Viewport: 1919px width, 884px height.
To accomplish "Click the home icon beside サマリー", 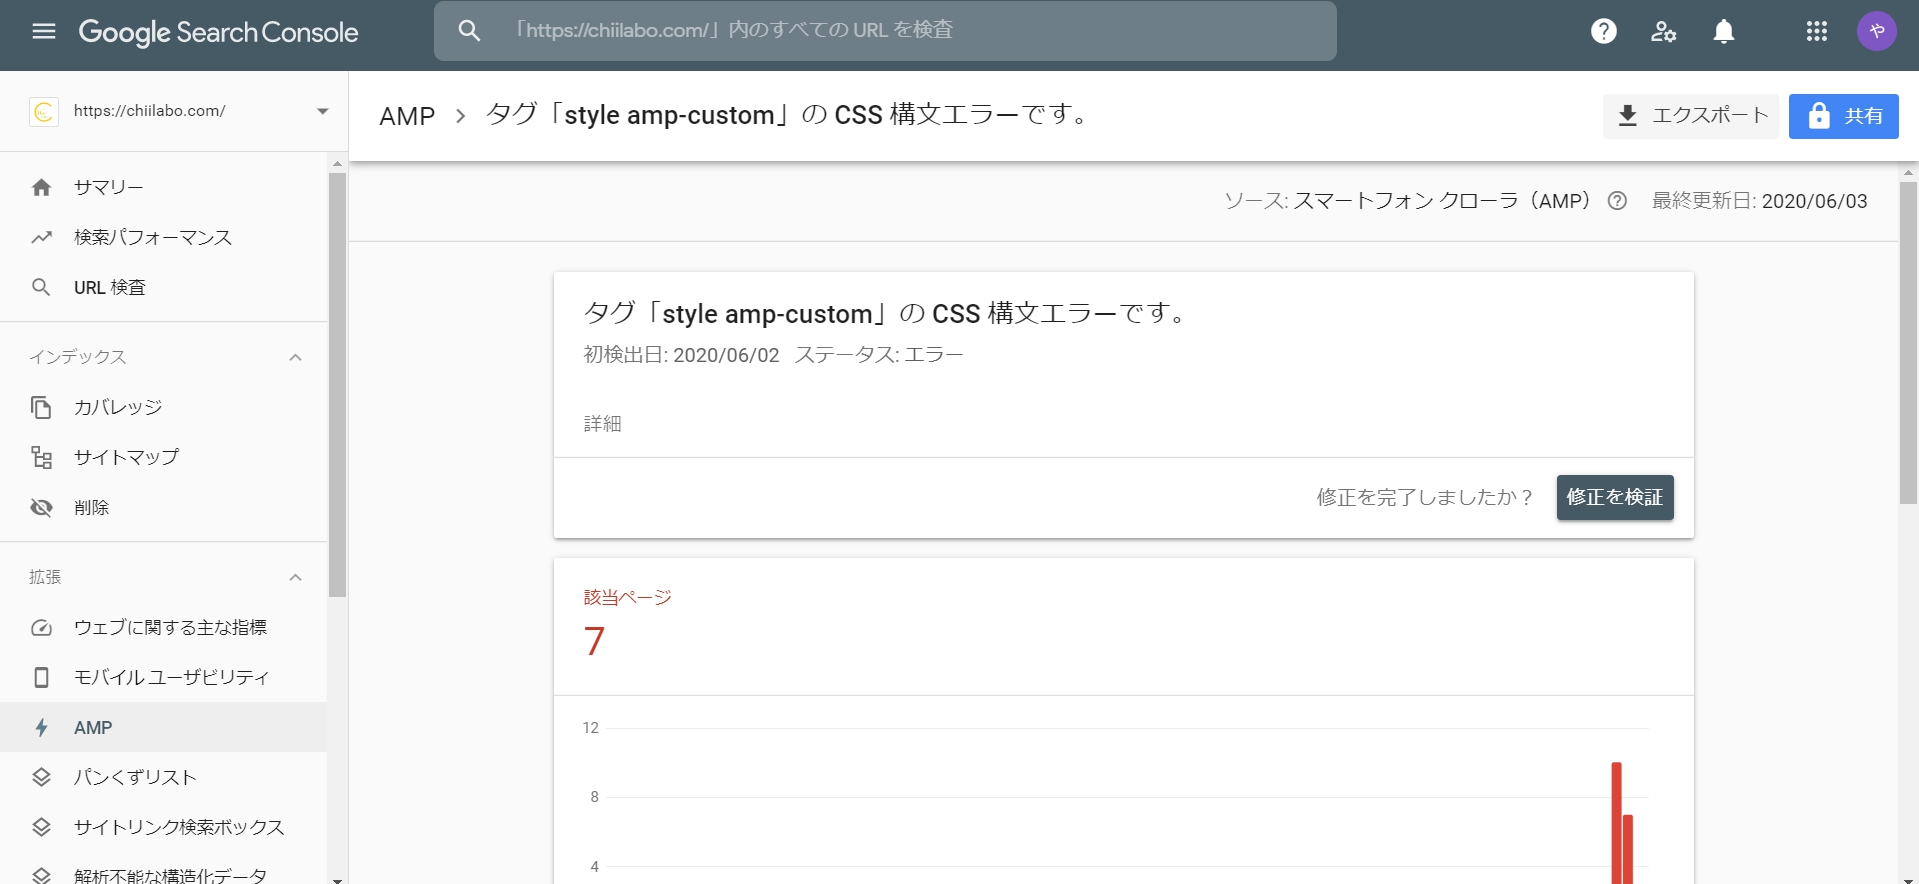I will 41,187.
